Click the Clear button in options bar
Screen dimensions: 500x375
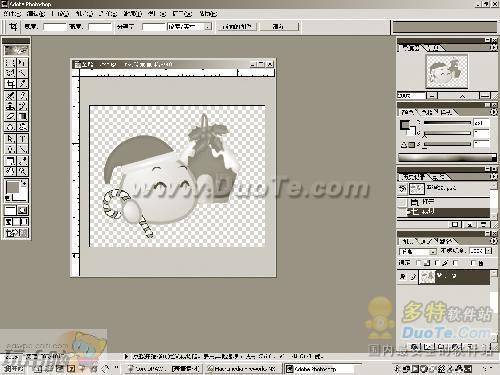click(279, 26)
